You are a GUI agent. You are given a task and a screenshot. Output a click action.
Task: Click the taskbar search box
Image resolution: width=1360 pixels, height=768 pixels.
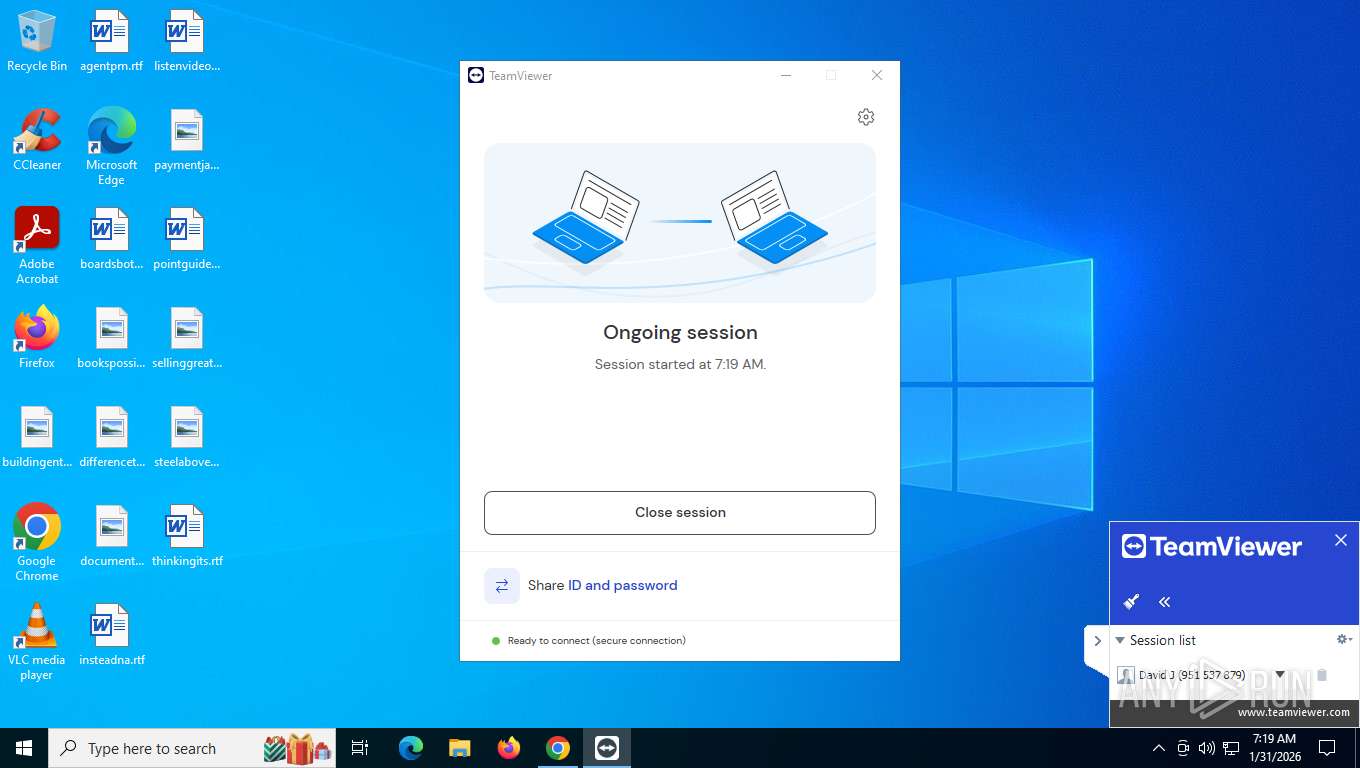tap(192, 748)
